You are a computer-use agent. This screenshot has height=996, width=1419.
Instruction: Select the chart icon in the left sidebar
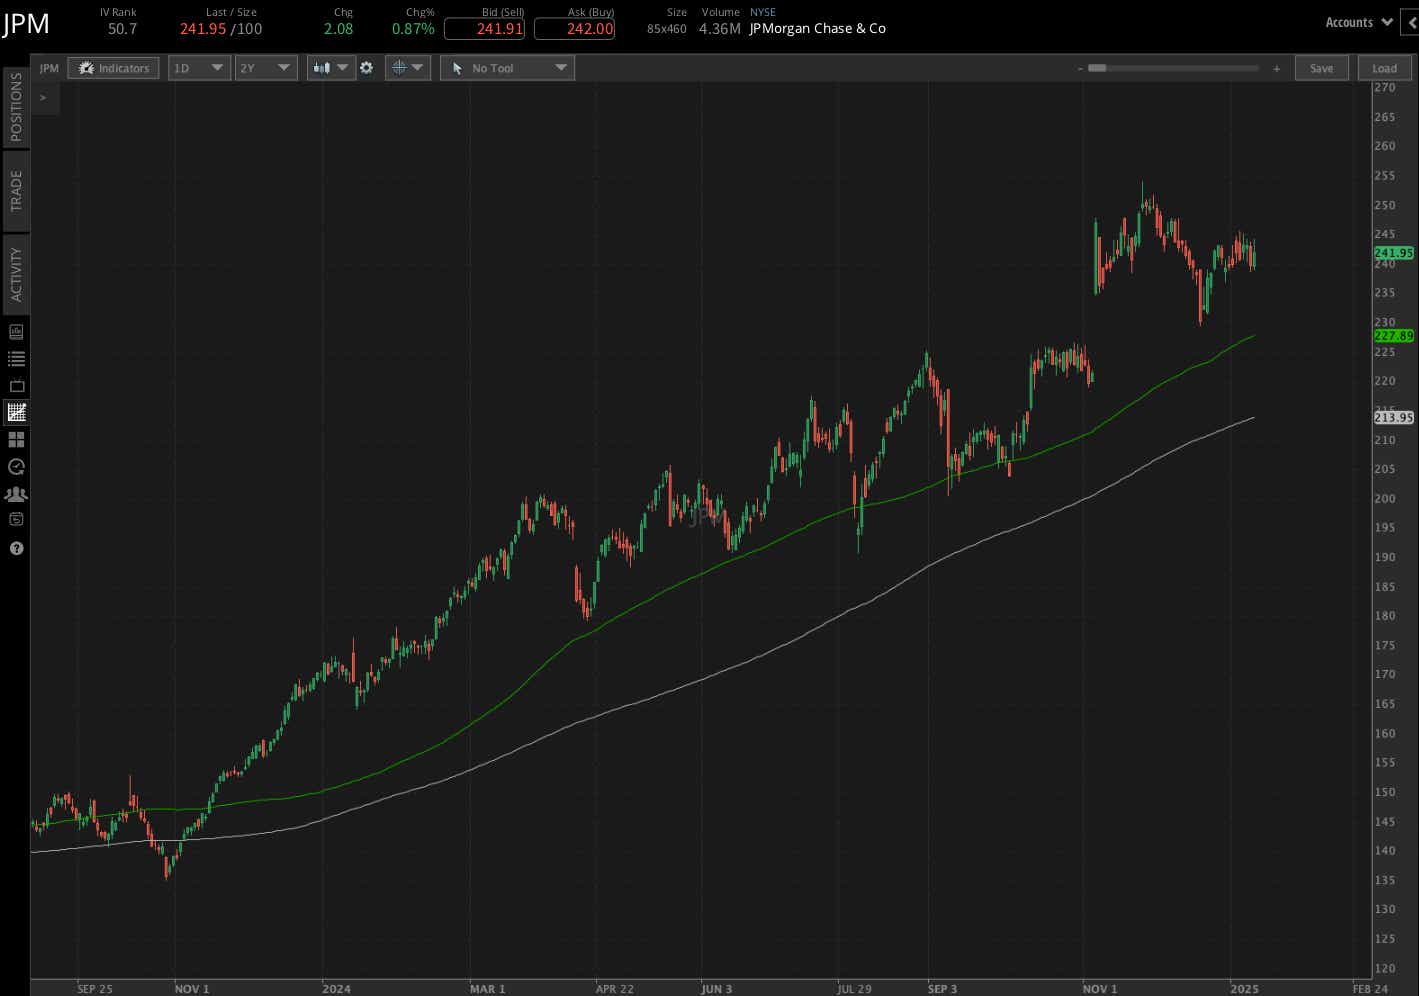16,412
